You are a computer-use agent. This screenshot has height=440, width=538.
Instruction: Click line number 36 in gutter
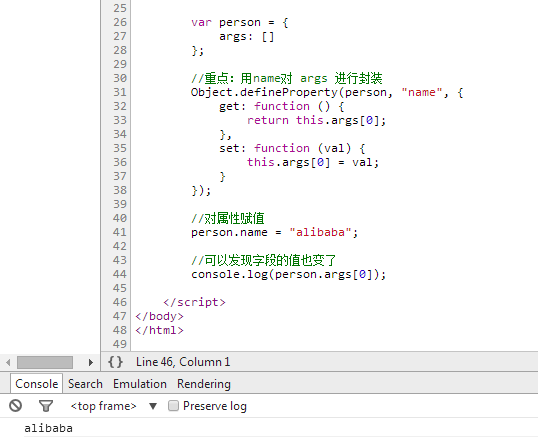(120, 162)
